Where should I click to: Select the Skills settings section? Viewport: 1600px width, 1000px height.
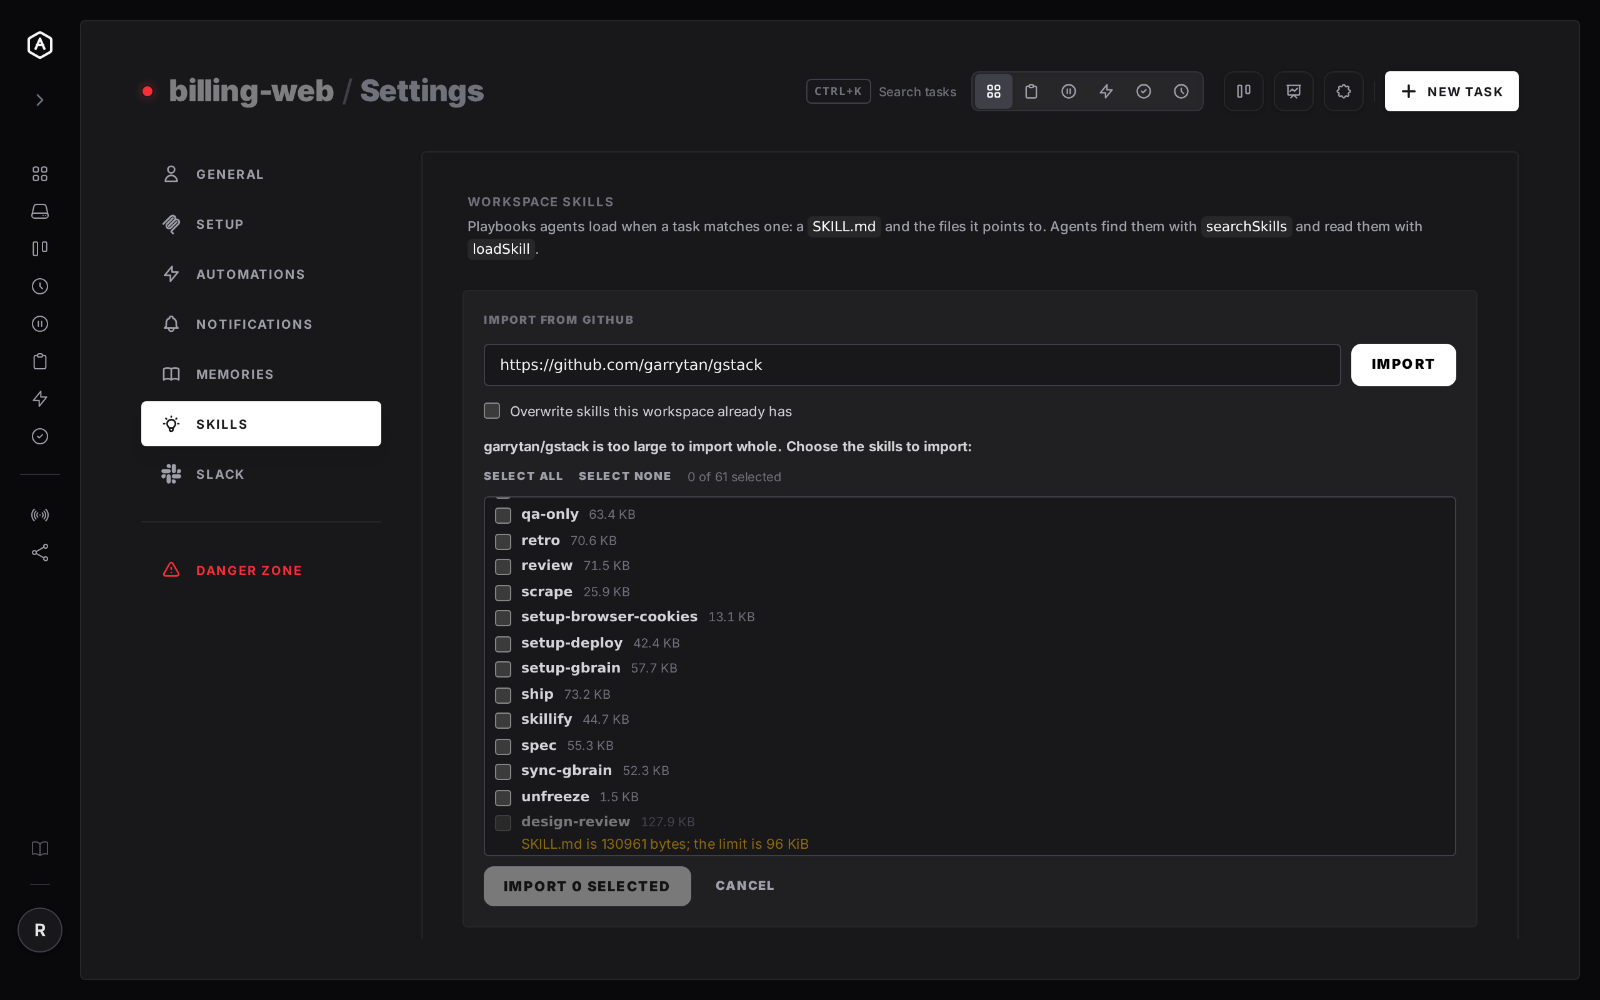click(x=261, y=424)
